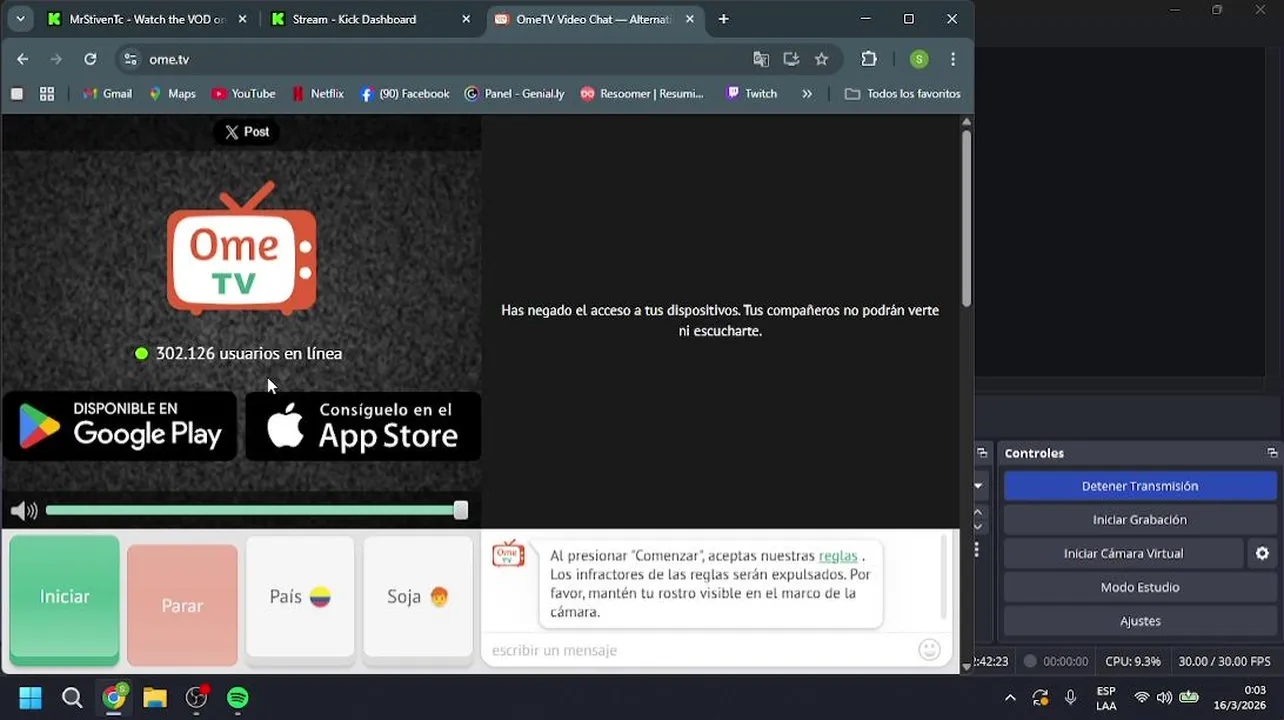This screenshot has width=1284, height=720.
Task: View site information for ome.tv
Action: (130, 59)
